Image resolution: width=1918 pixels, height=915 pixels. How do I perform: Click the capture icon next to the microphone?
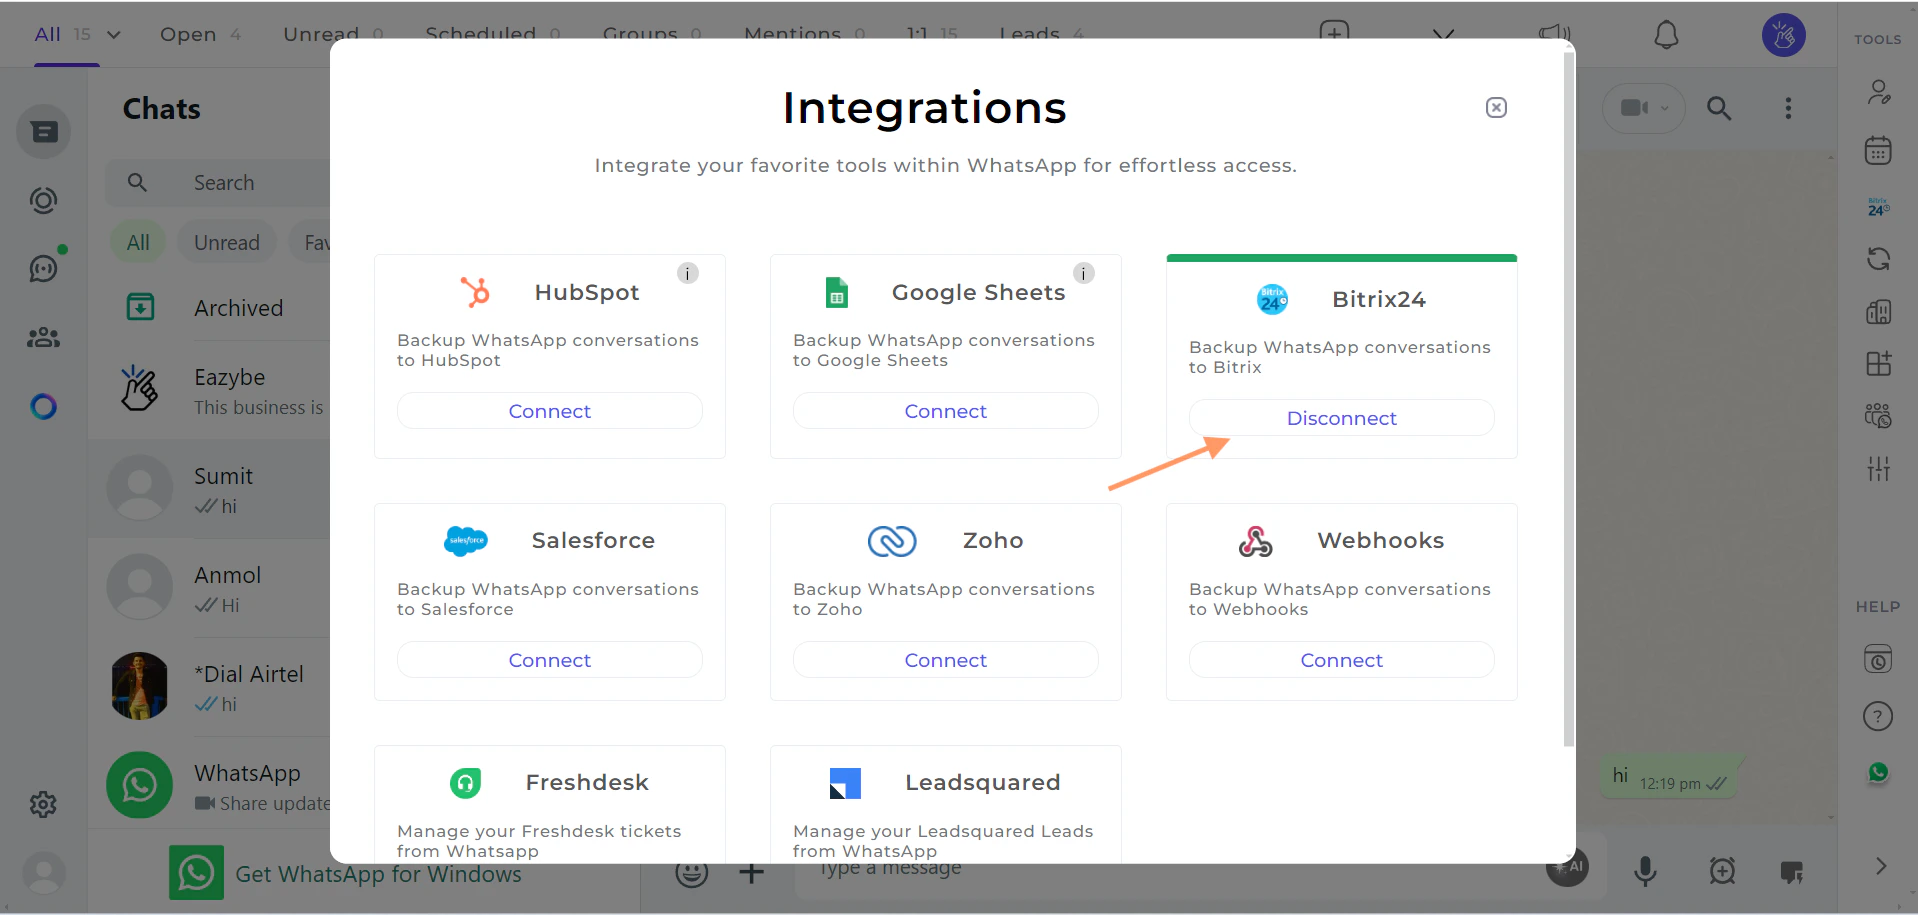[x=1722, y=871]
